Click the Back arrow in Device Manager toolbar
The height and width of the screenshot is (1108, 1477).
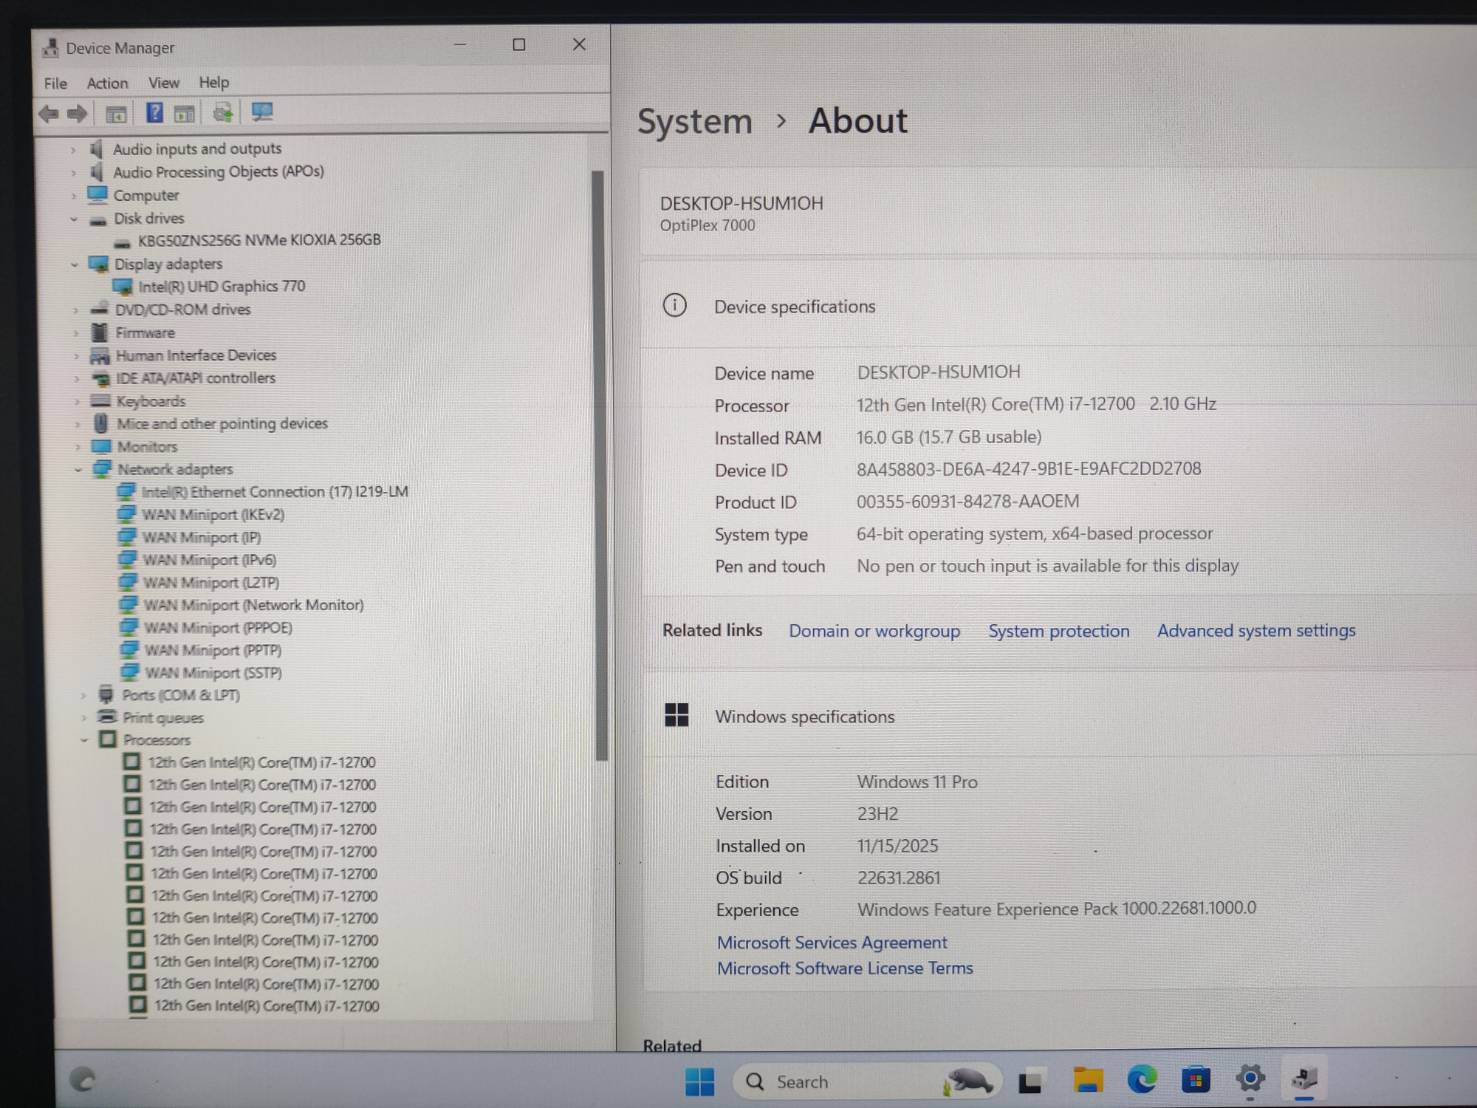(x=48, y=114)
